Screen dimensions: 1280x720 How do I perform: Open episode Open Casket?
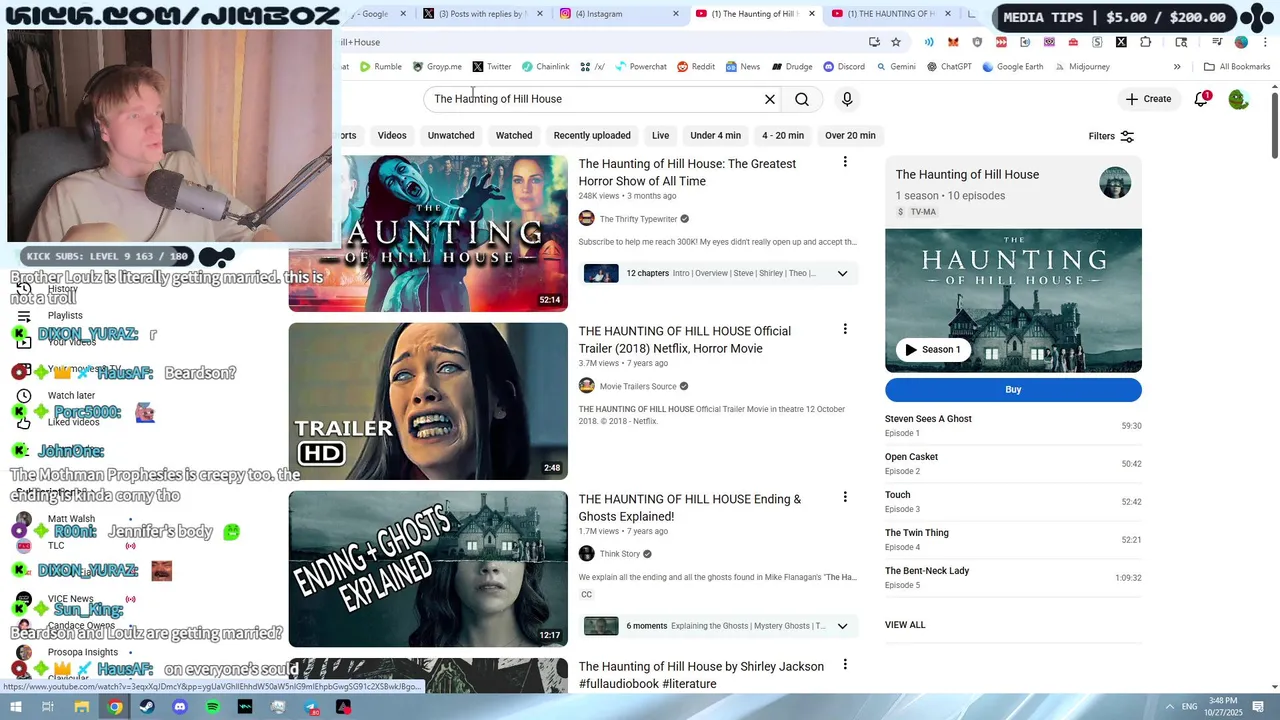pos(1013,464)
